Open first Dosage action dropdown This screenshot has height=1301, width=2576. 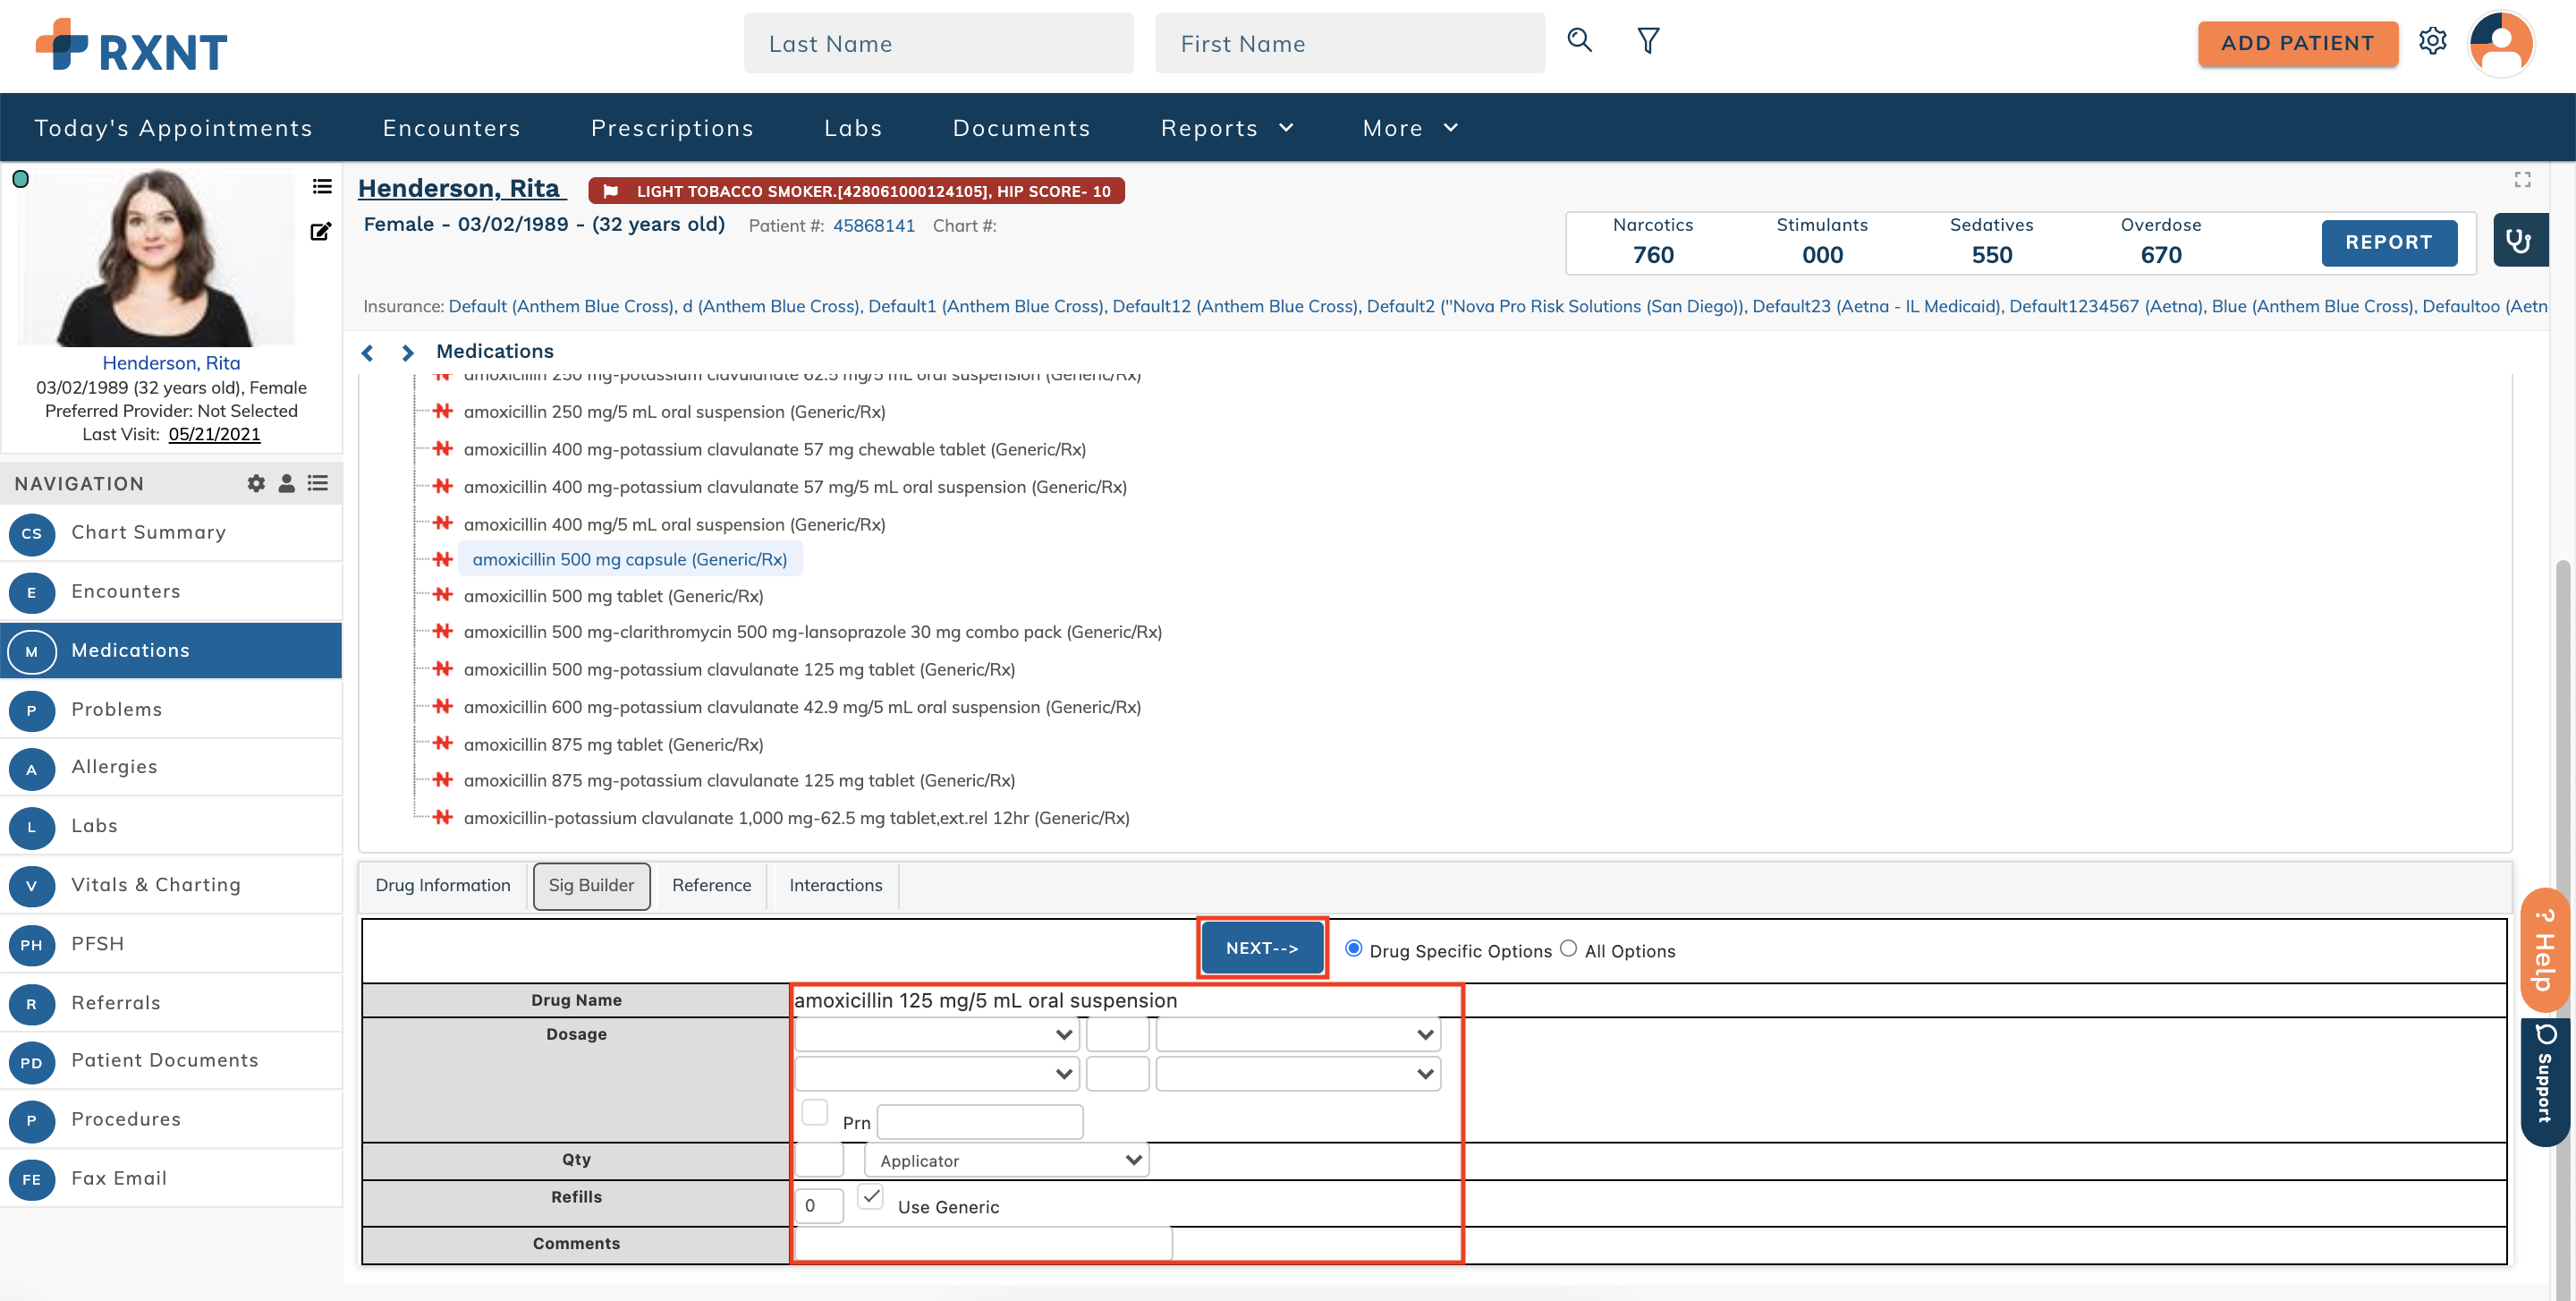(x=937, y=1034)
